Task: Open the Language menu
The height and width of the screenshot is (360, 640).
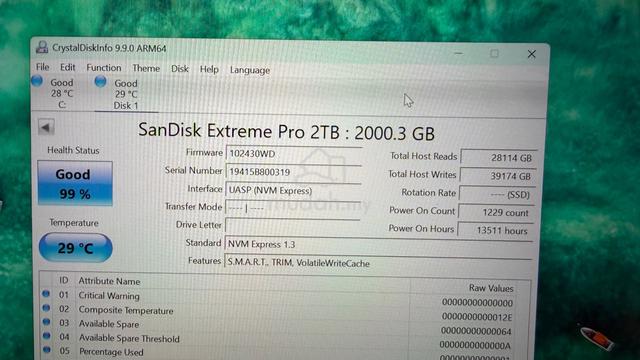Action: coord(250,70)
